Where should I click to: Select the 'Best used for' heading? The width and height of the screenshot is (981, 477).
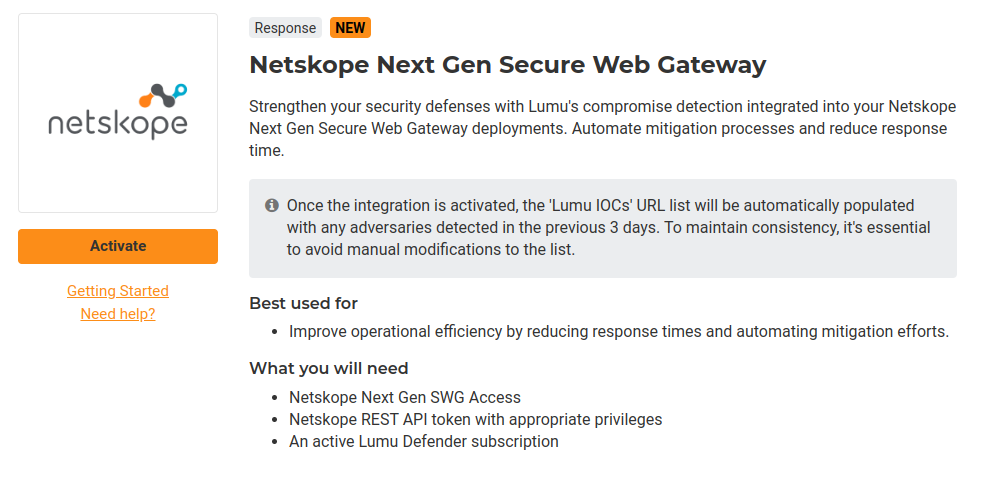tap(303, 303)
